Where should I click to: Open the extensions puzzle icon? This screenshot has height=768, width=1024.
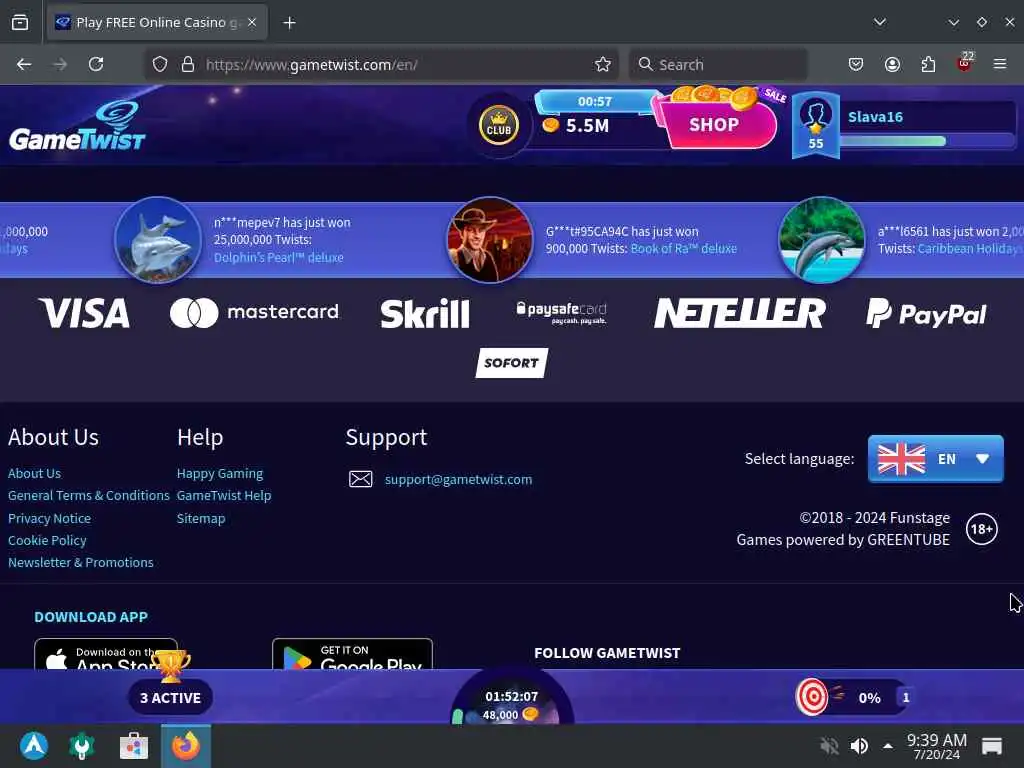[928, 64]
